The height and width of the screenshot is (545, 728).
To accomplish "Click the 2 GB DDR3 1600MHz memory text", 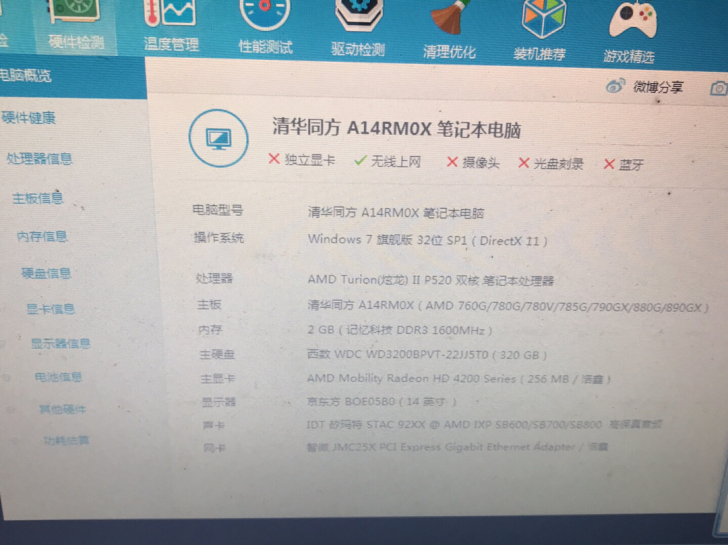I will click(400, 330).
